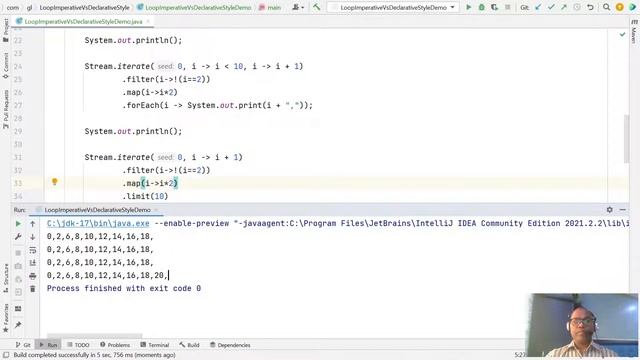Image resolution: width=640 pixels, height=360 pixels.
Task: Toggle tool window bars at status bar corner
Action: (6, 355)
